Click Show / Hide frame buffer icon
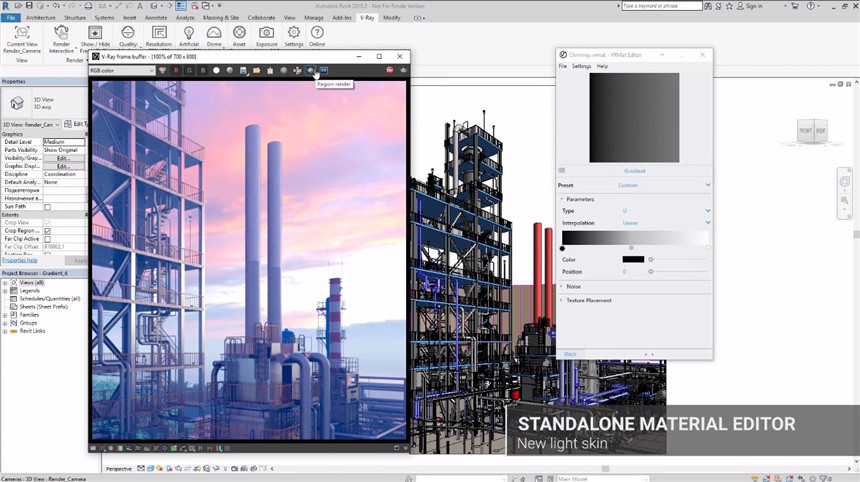 point(95,34)
